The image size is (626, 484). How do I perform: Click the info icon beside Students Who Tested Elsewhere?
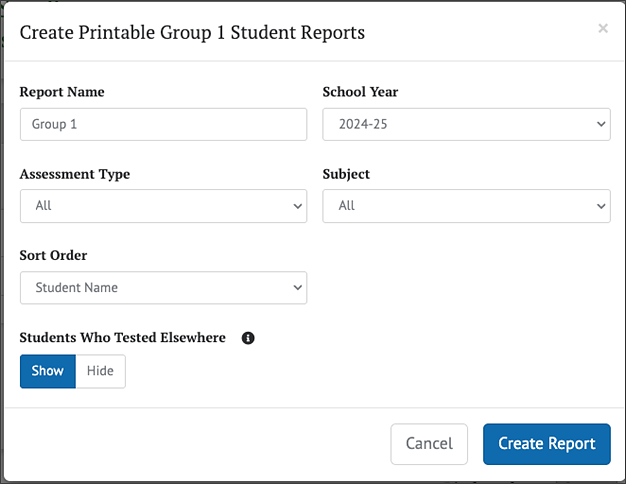pyautogui.click(x=248, y=338)
